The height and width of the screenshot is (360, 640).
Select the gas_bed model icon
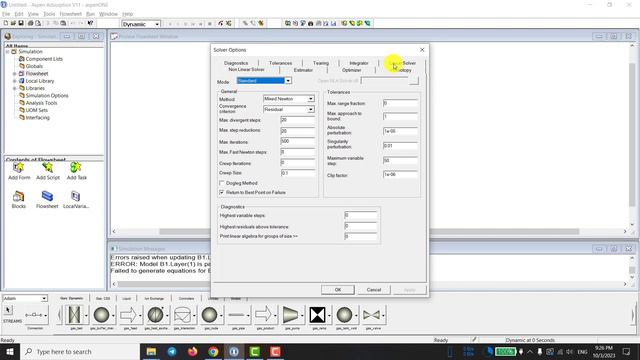[x=74, y=315]
